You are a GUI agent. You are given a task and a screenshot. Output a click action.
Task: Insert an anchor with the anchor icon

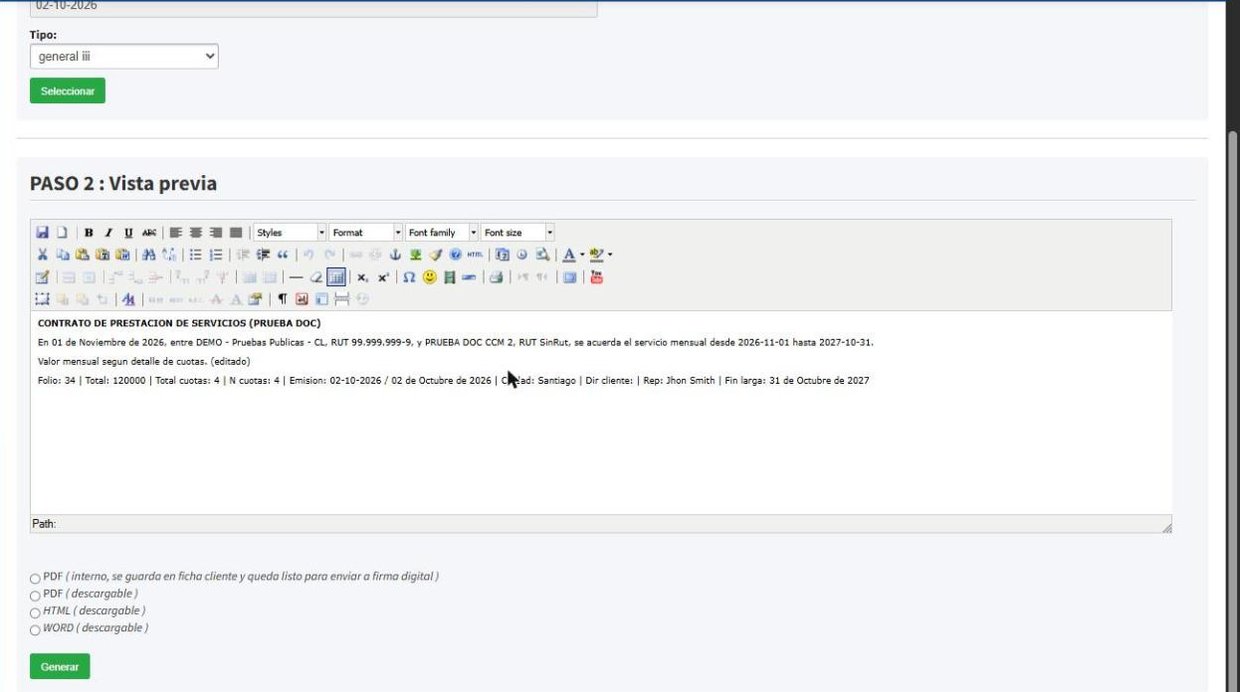click(395, 255)
